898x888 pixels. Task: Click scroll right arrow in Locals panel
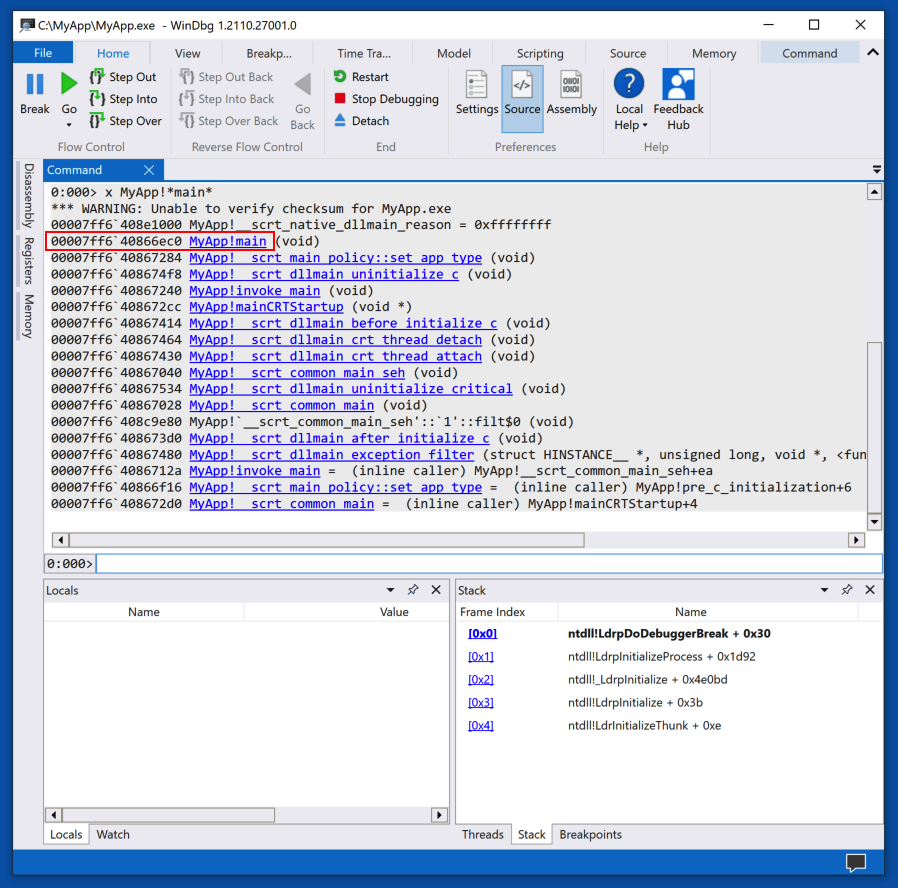[x=439, y=814]
